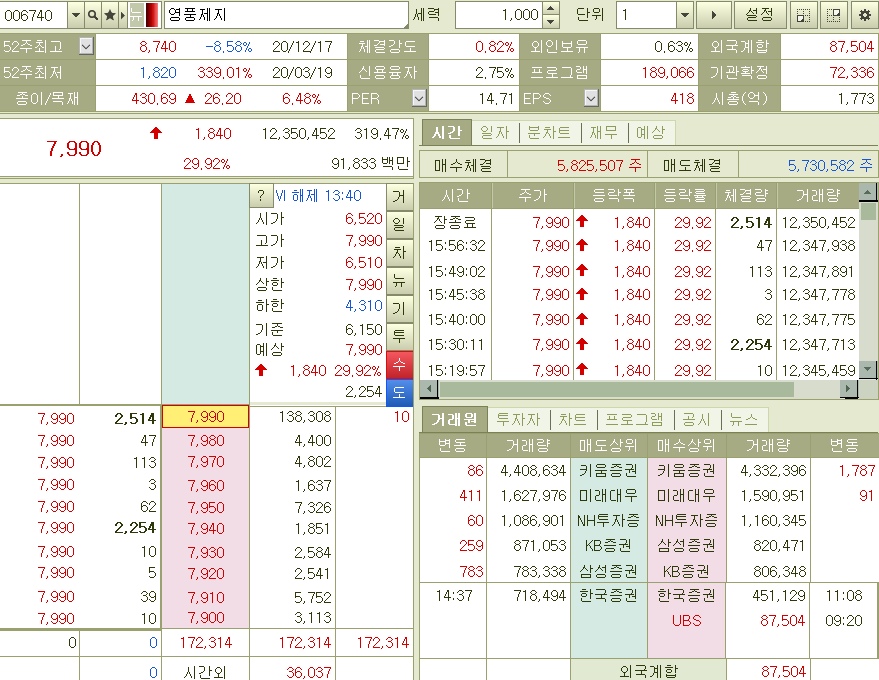Click the 7,980 price row in order book

pyautogui.click(x=205, y=441)
